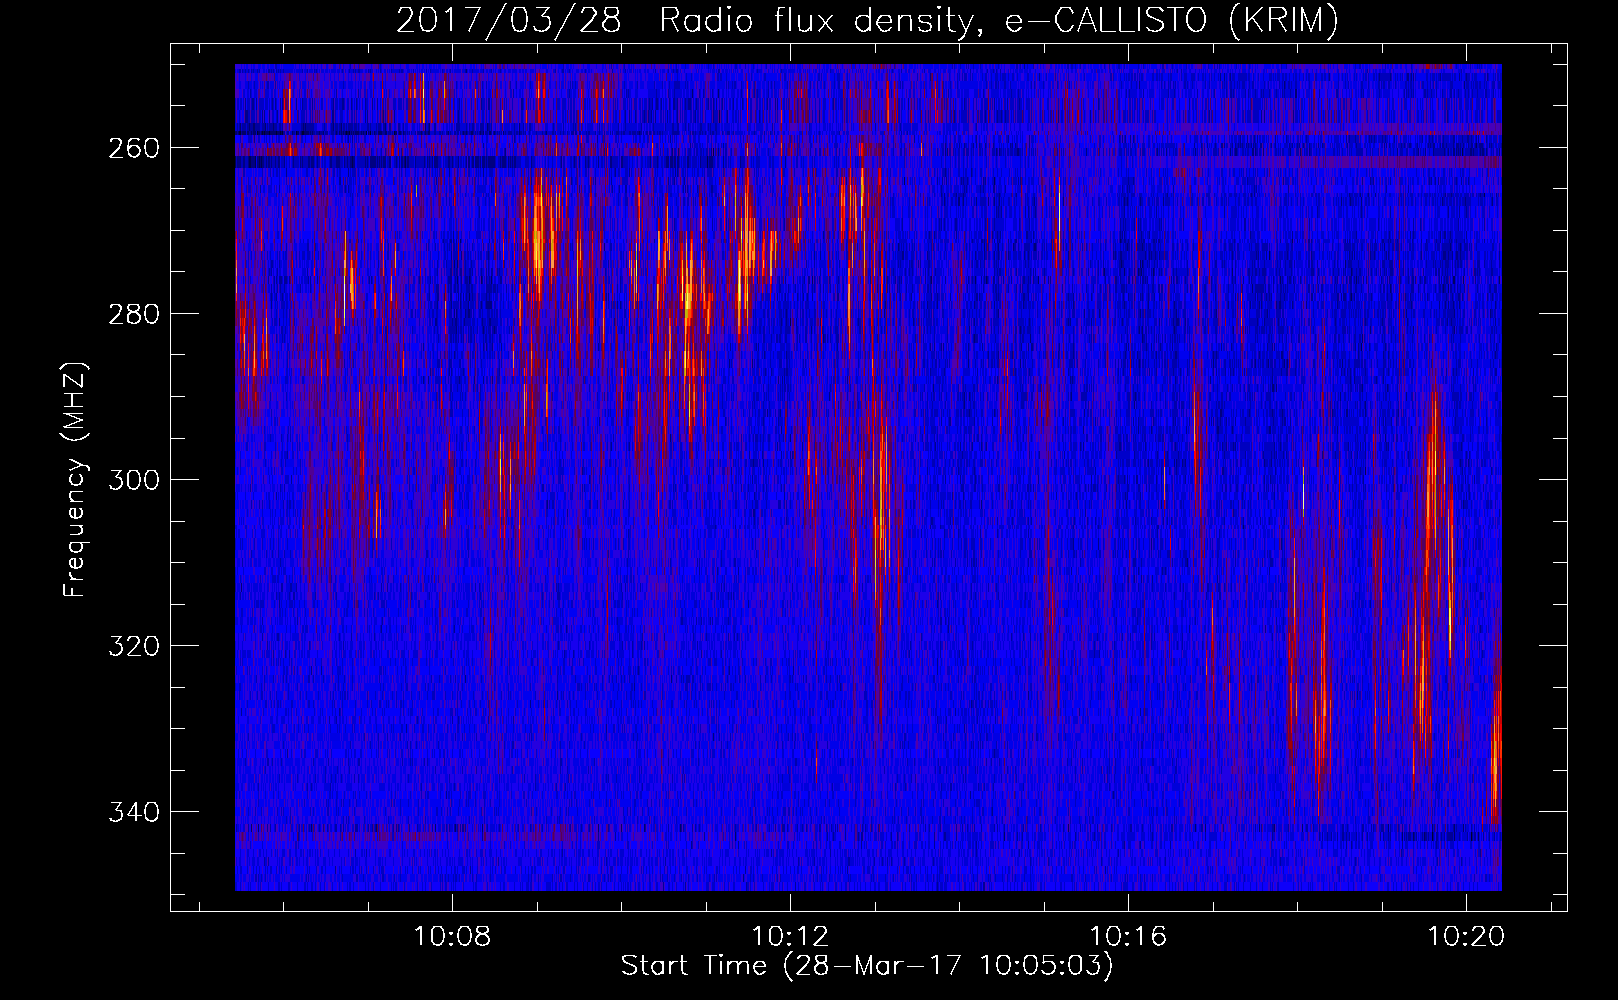Click the 10:20 time tick label
Viewport: 1618px width, 1000px height.
coord(1466,937)
